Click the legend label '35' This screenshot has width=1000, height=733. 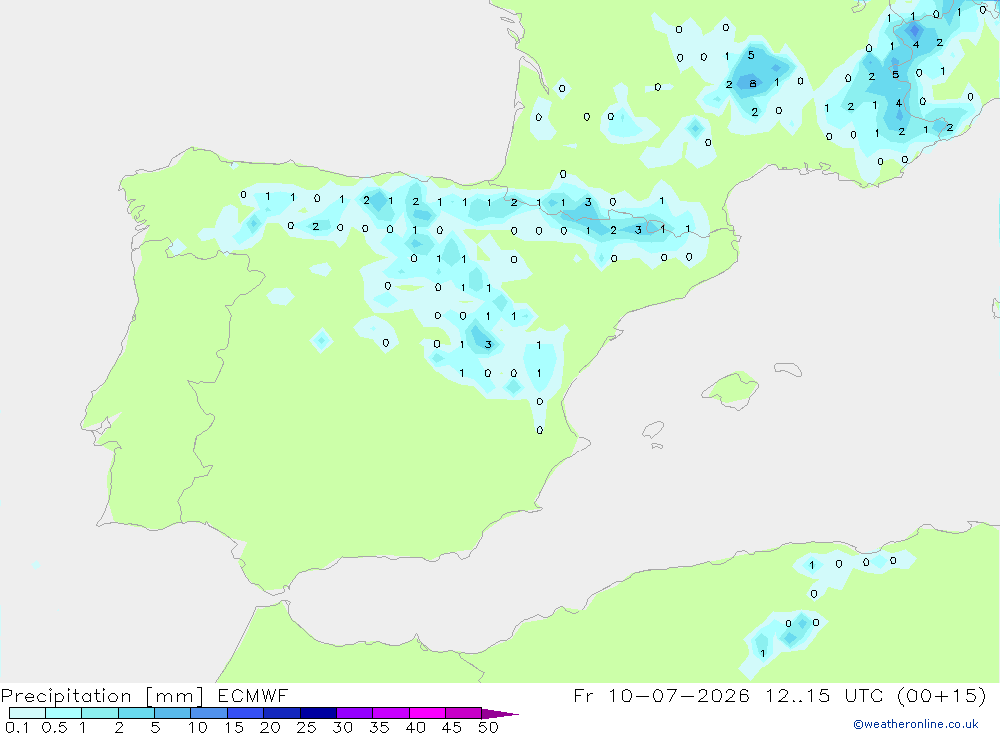click(x=379, y=727)
